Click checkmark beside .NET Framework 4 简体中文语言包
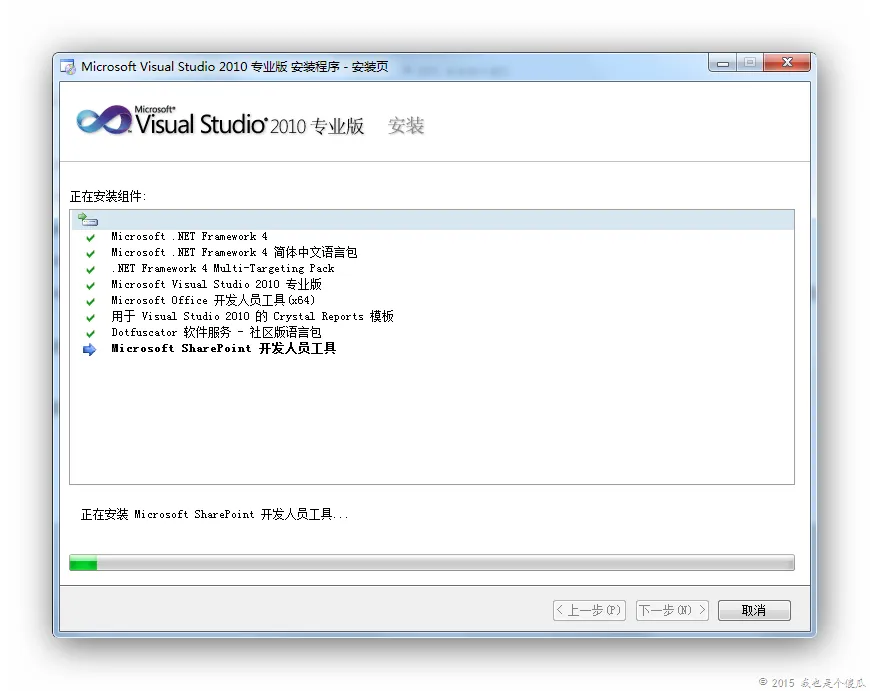870x691 pixels. point(90,254)
